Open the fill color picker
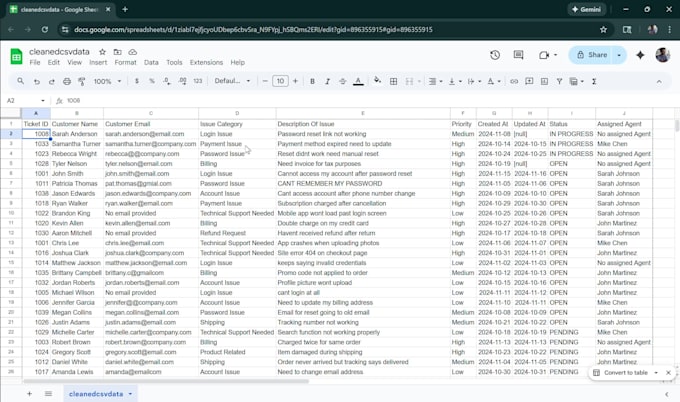Viewport: 680px width, 402px height. click(377, 80)
